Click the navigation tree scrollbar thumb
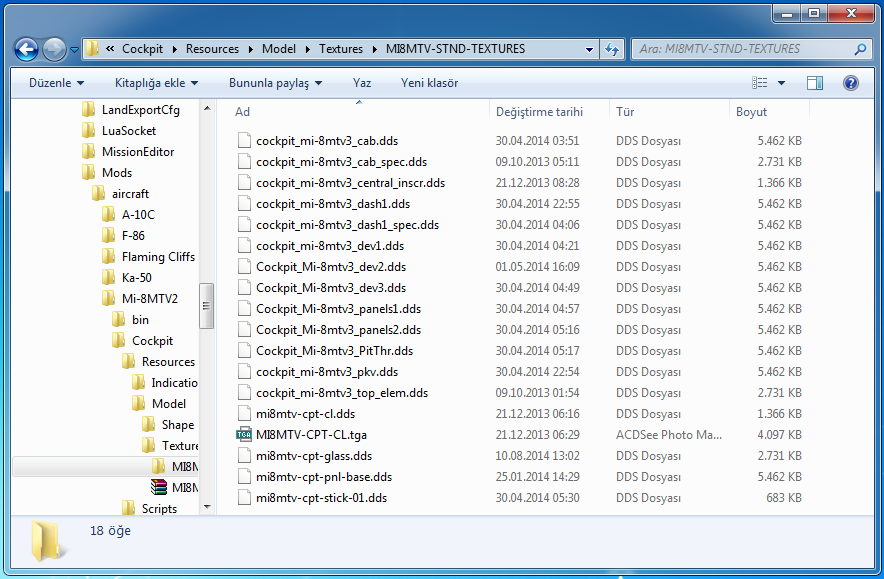This screenshot has width=884, height=579. tap(206, 306)
